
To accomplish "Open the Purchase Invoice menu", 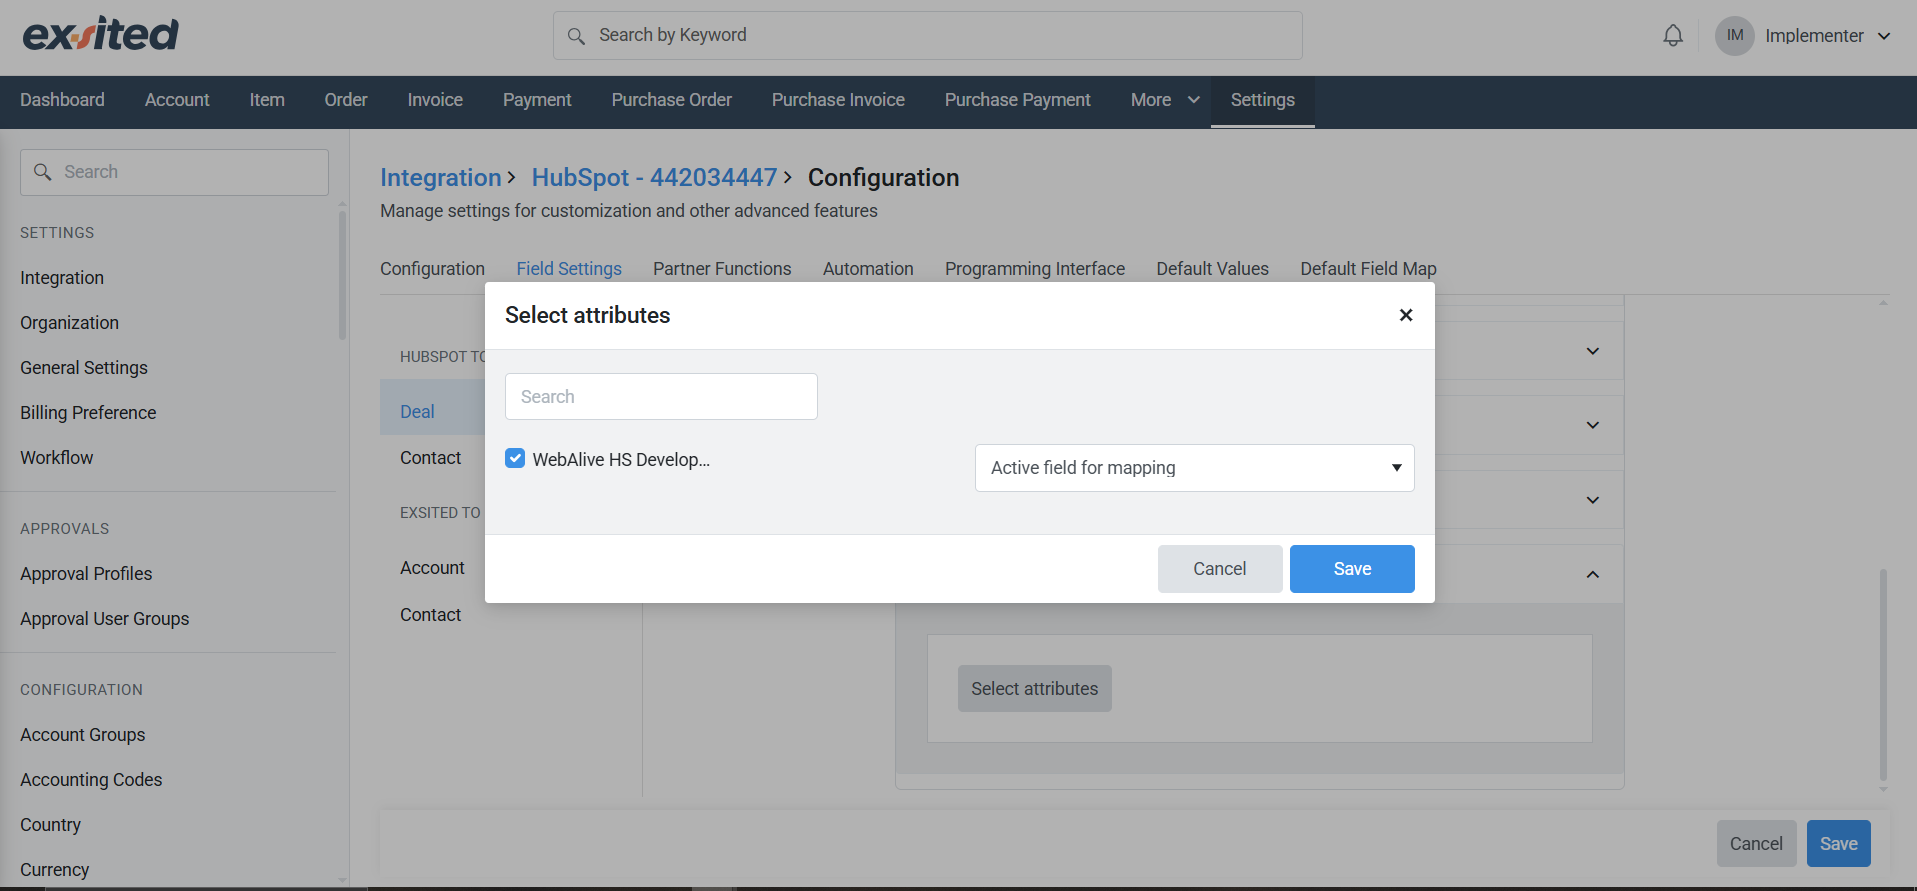I will [838, 100].
